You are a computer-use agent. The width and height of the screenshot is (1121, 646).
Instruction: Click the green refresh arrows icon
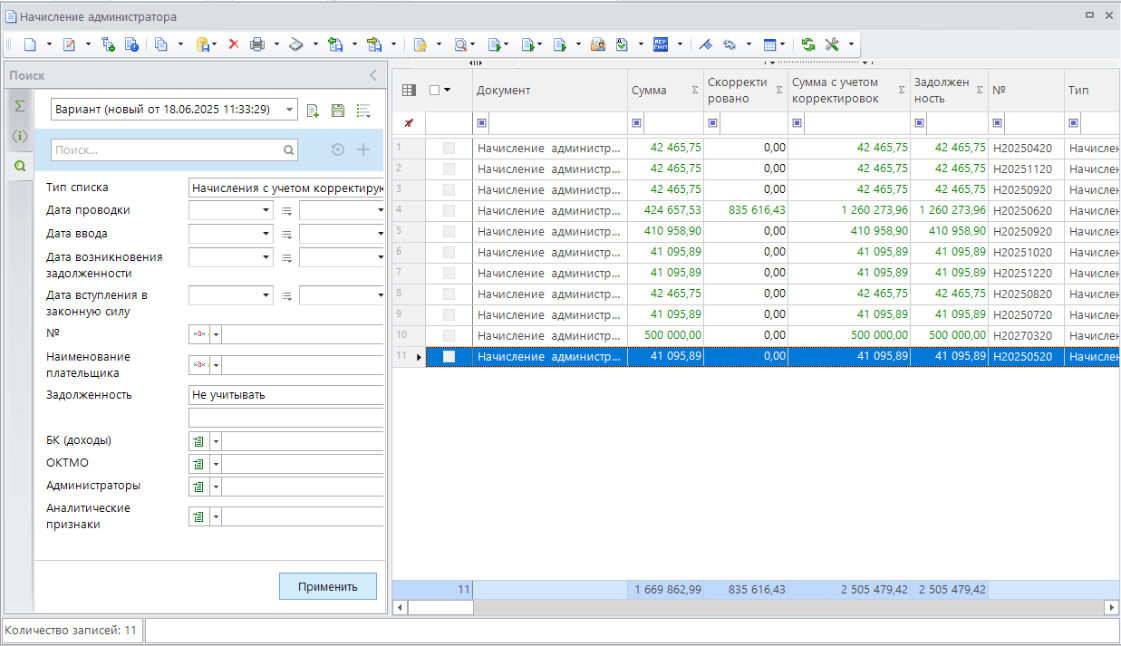[x=808, y=44]
